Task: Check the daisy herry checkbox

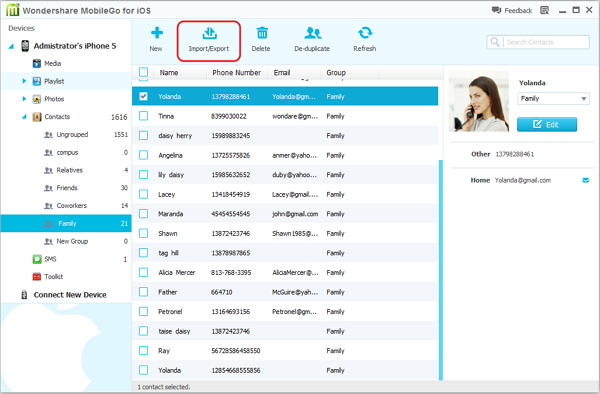Action: point(143,135)
